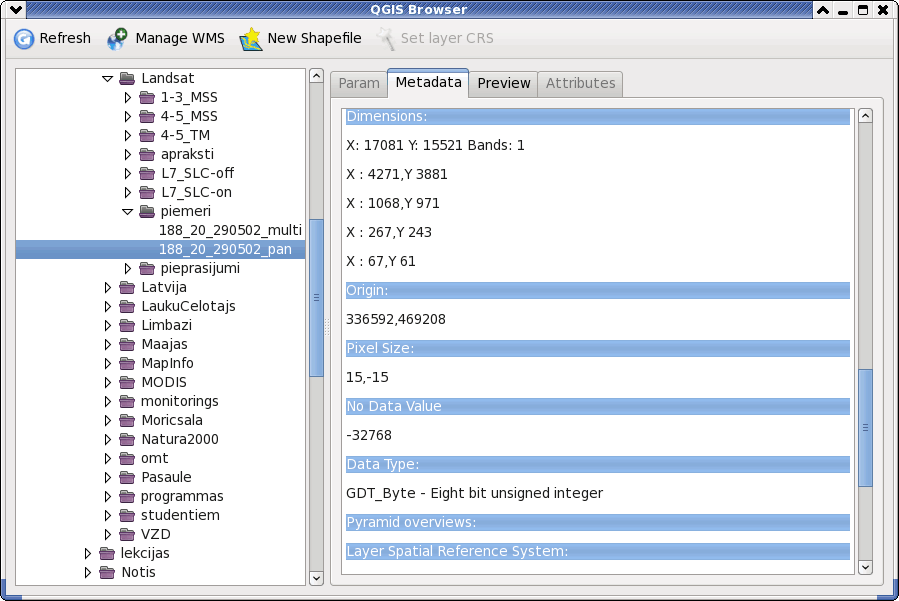
Task: Click the tree panel scrollbar handle
Action: 316,298
